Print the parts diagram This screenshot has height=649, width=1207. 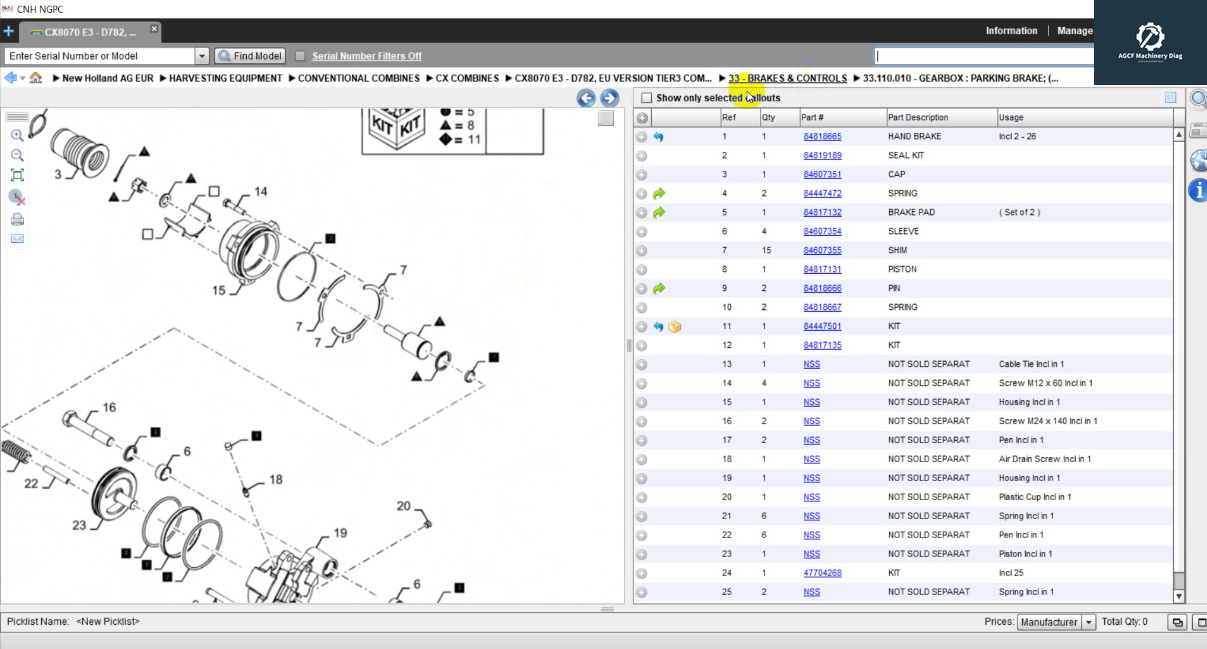pos(17,219)
